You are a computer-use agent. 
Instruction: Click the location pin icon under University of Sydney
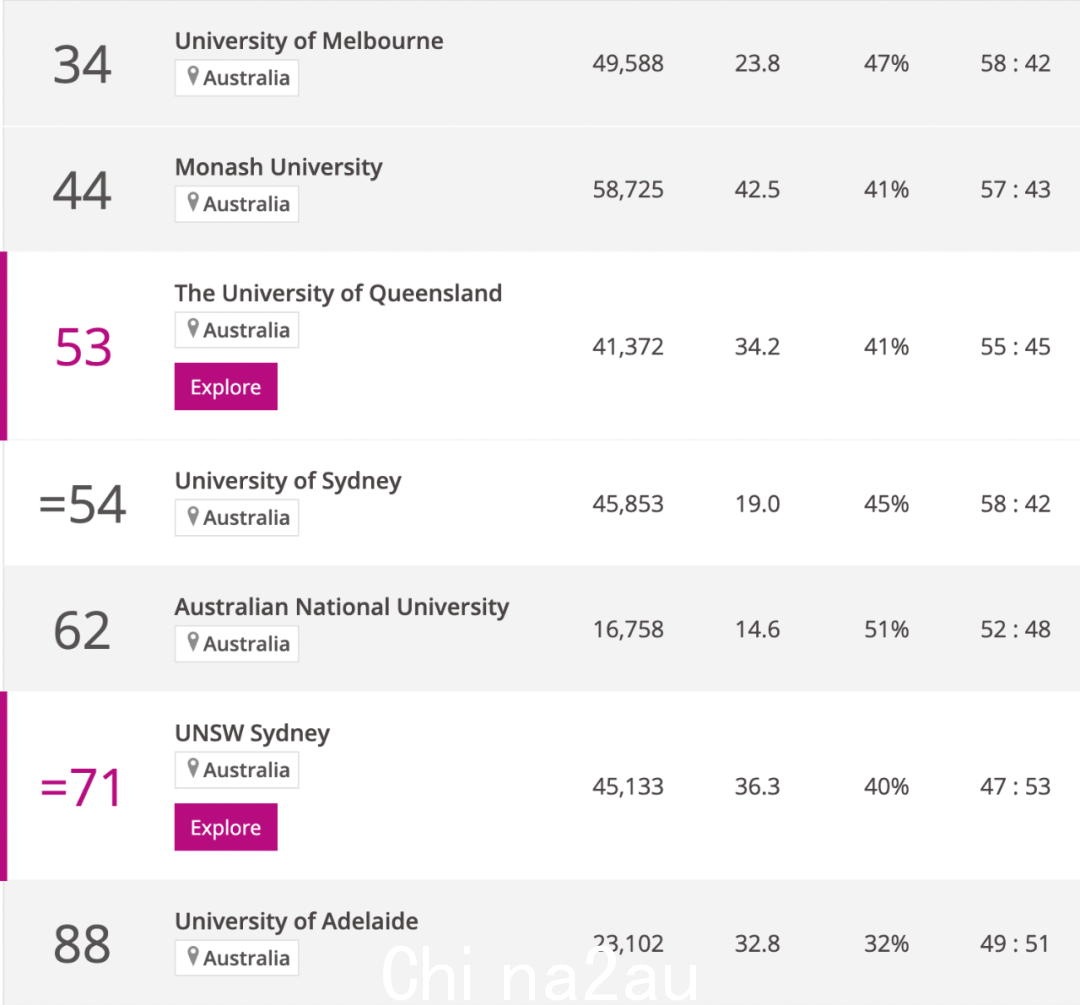pyautogui.click(x=193, y=515)
